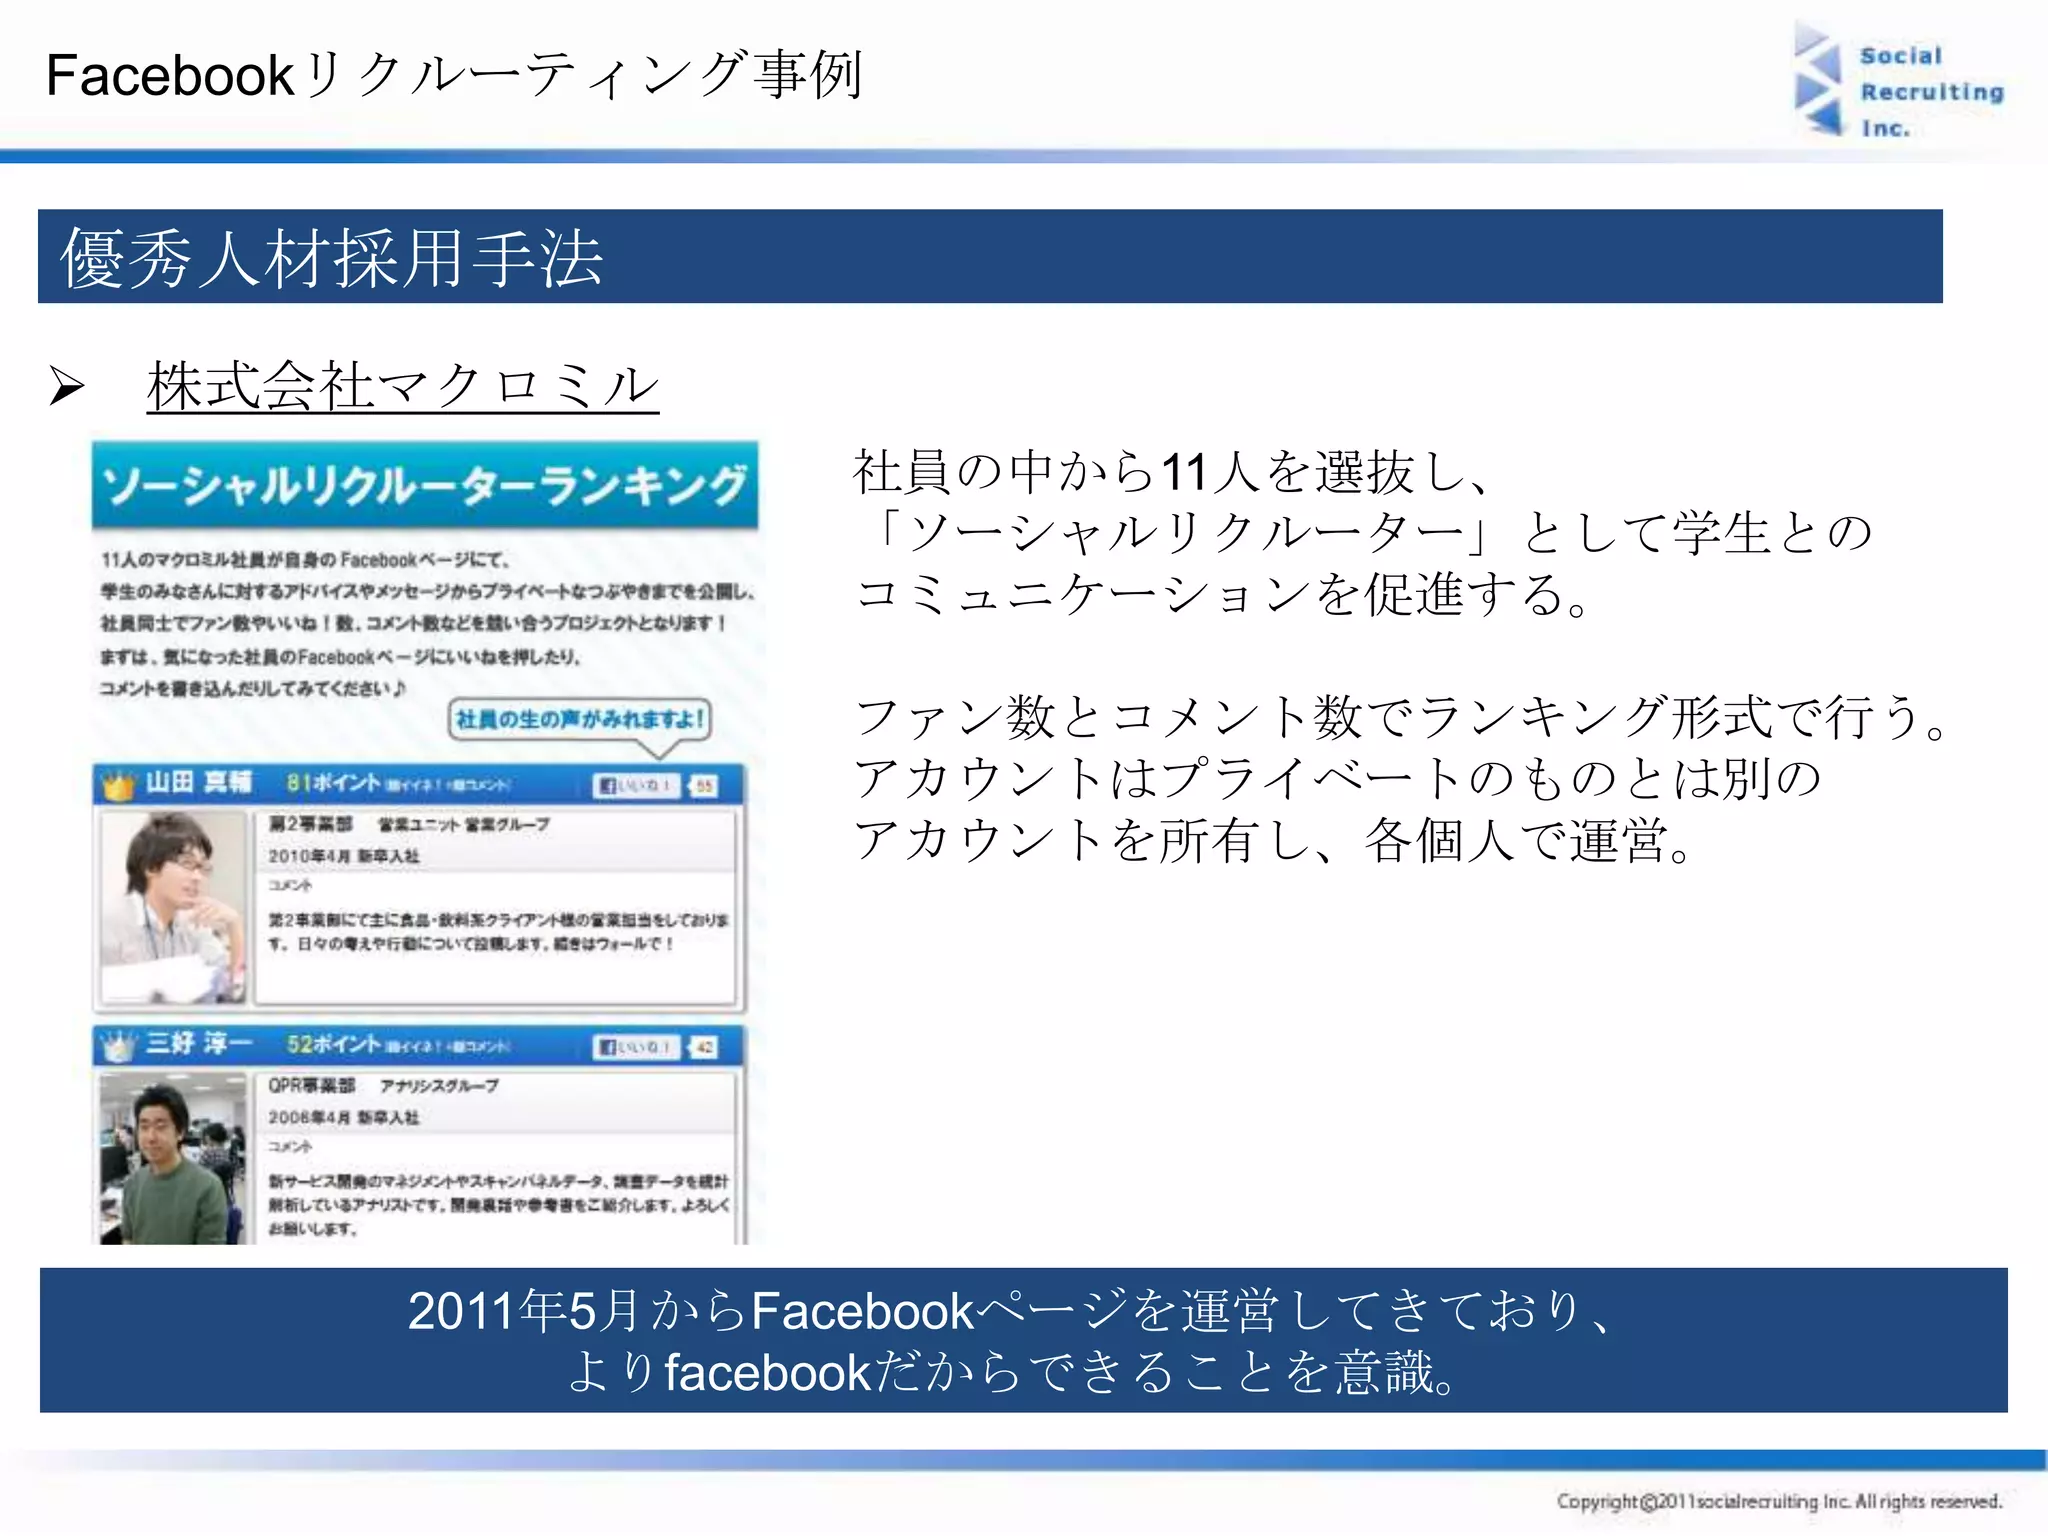Click the crown icon next to 三好 淳一
The image size is (2048, 1536).
118,1046
